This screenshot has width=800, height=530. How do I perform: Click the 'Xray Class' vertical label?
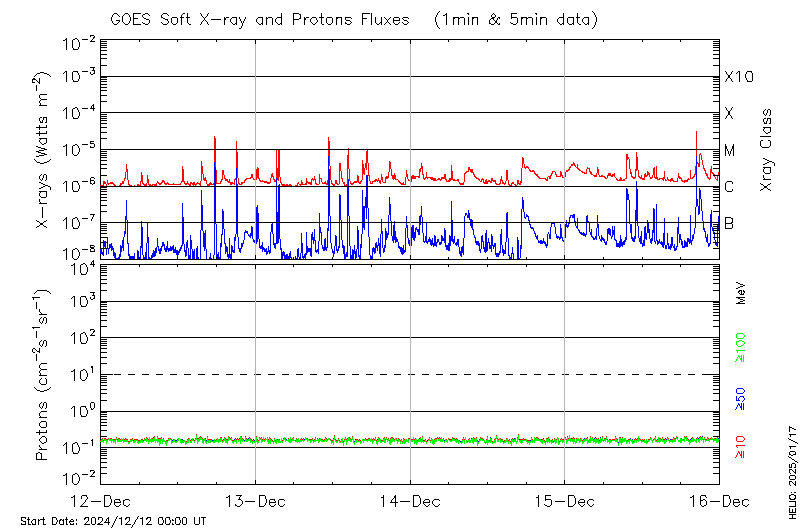click(767, 150)
